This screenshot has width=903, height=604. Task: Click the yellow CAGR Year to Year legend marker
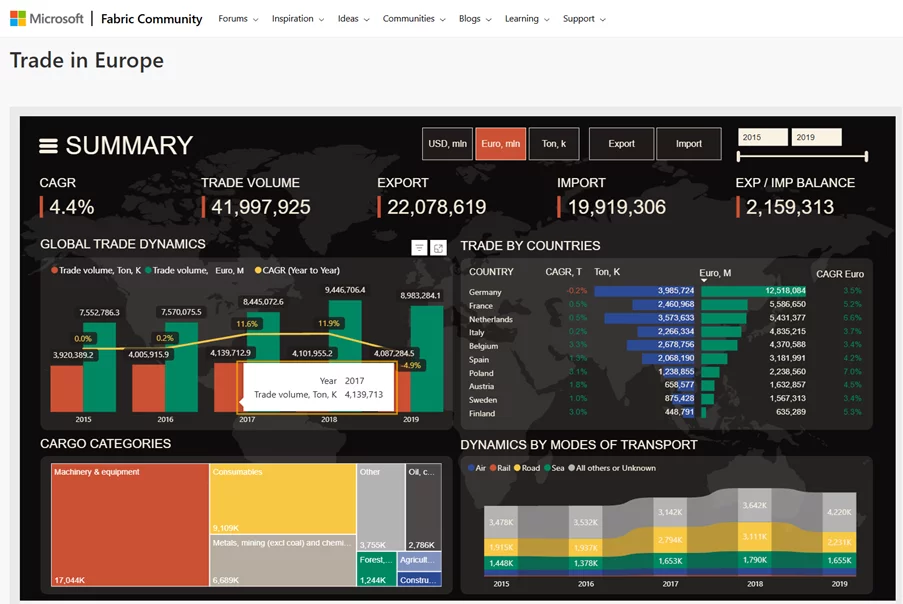tap(258, 270)
